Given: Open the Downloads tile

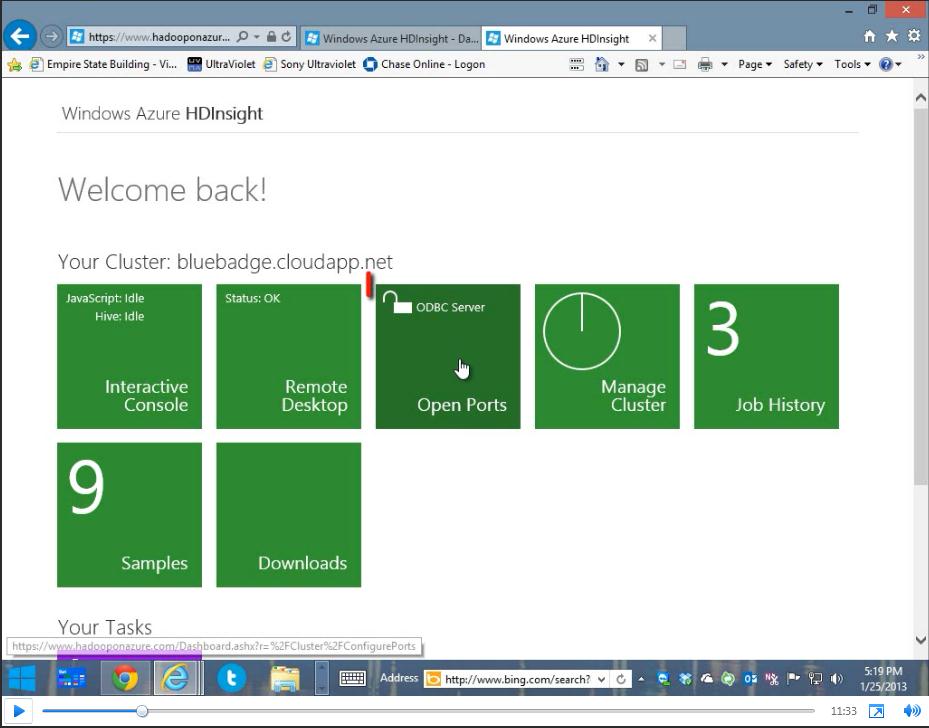Looking at the screenshot, I should (288, 515).
